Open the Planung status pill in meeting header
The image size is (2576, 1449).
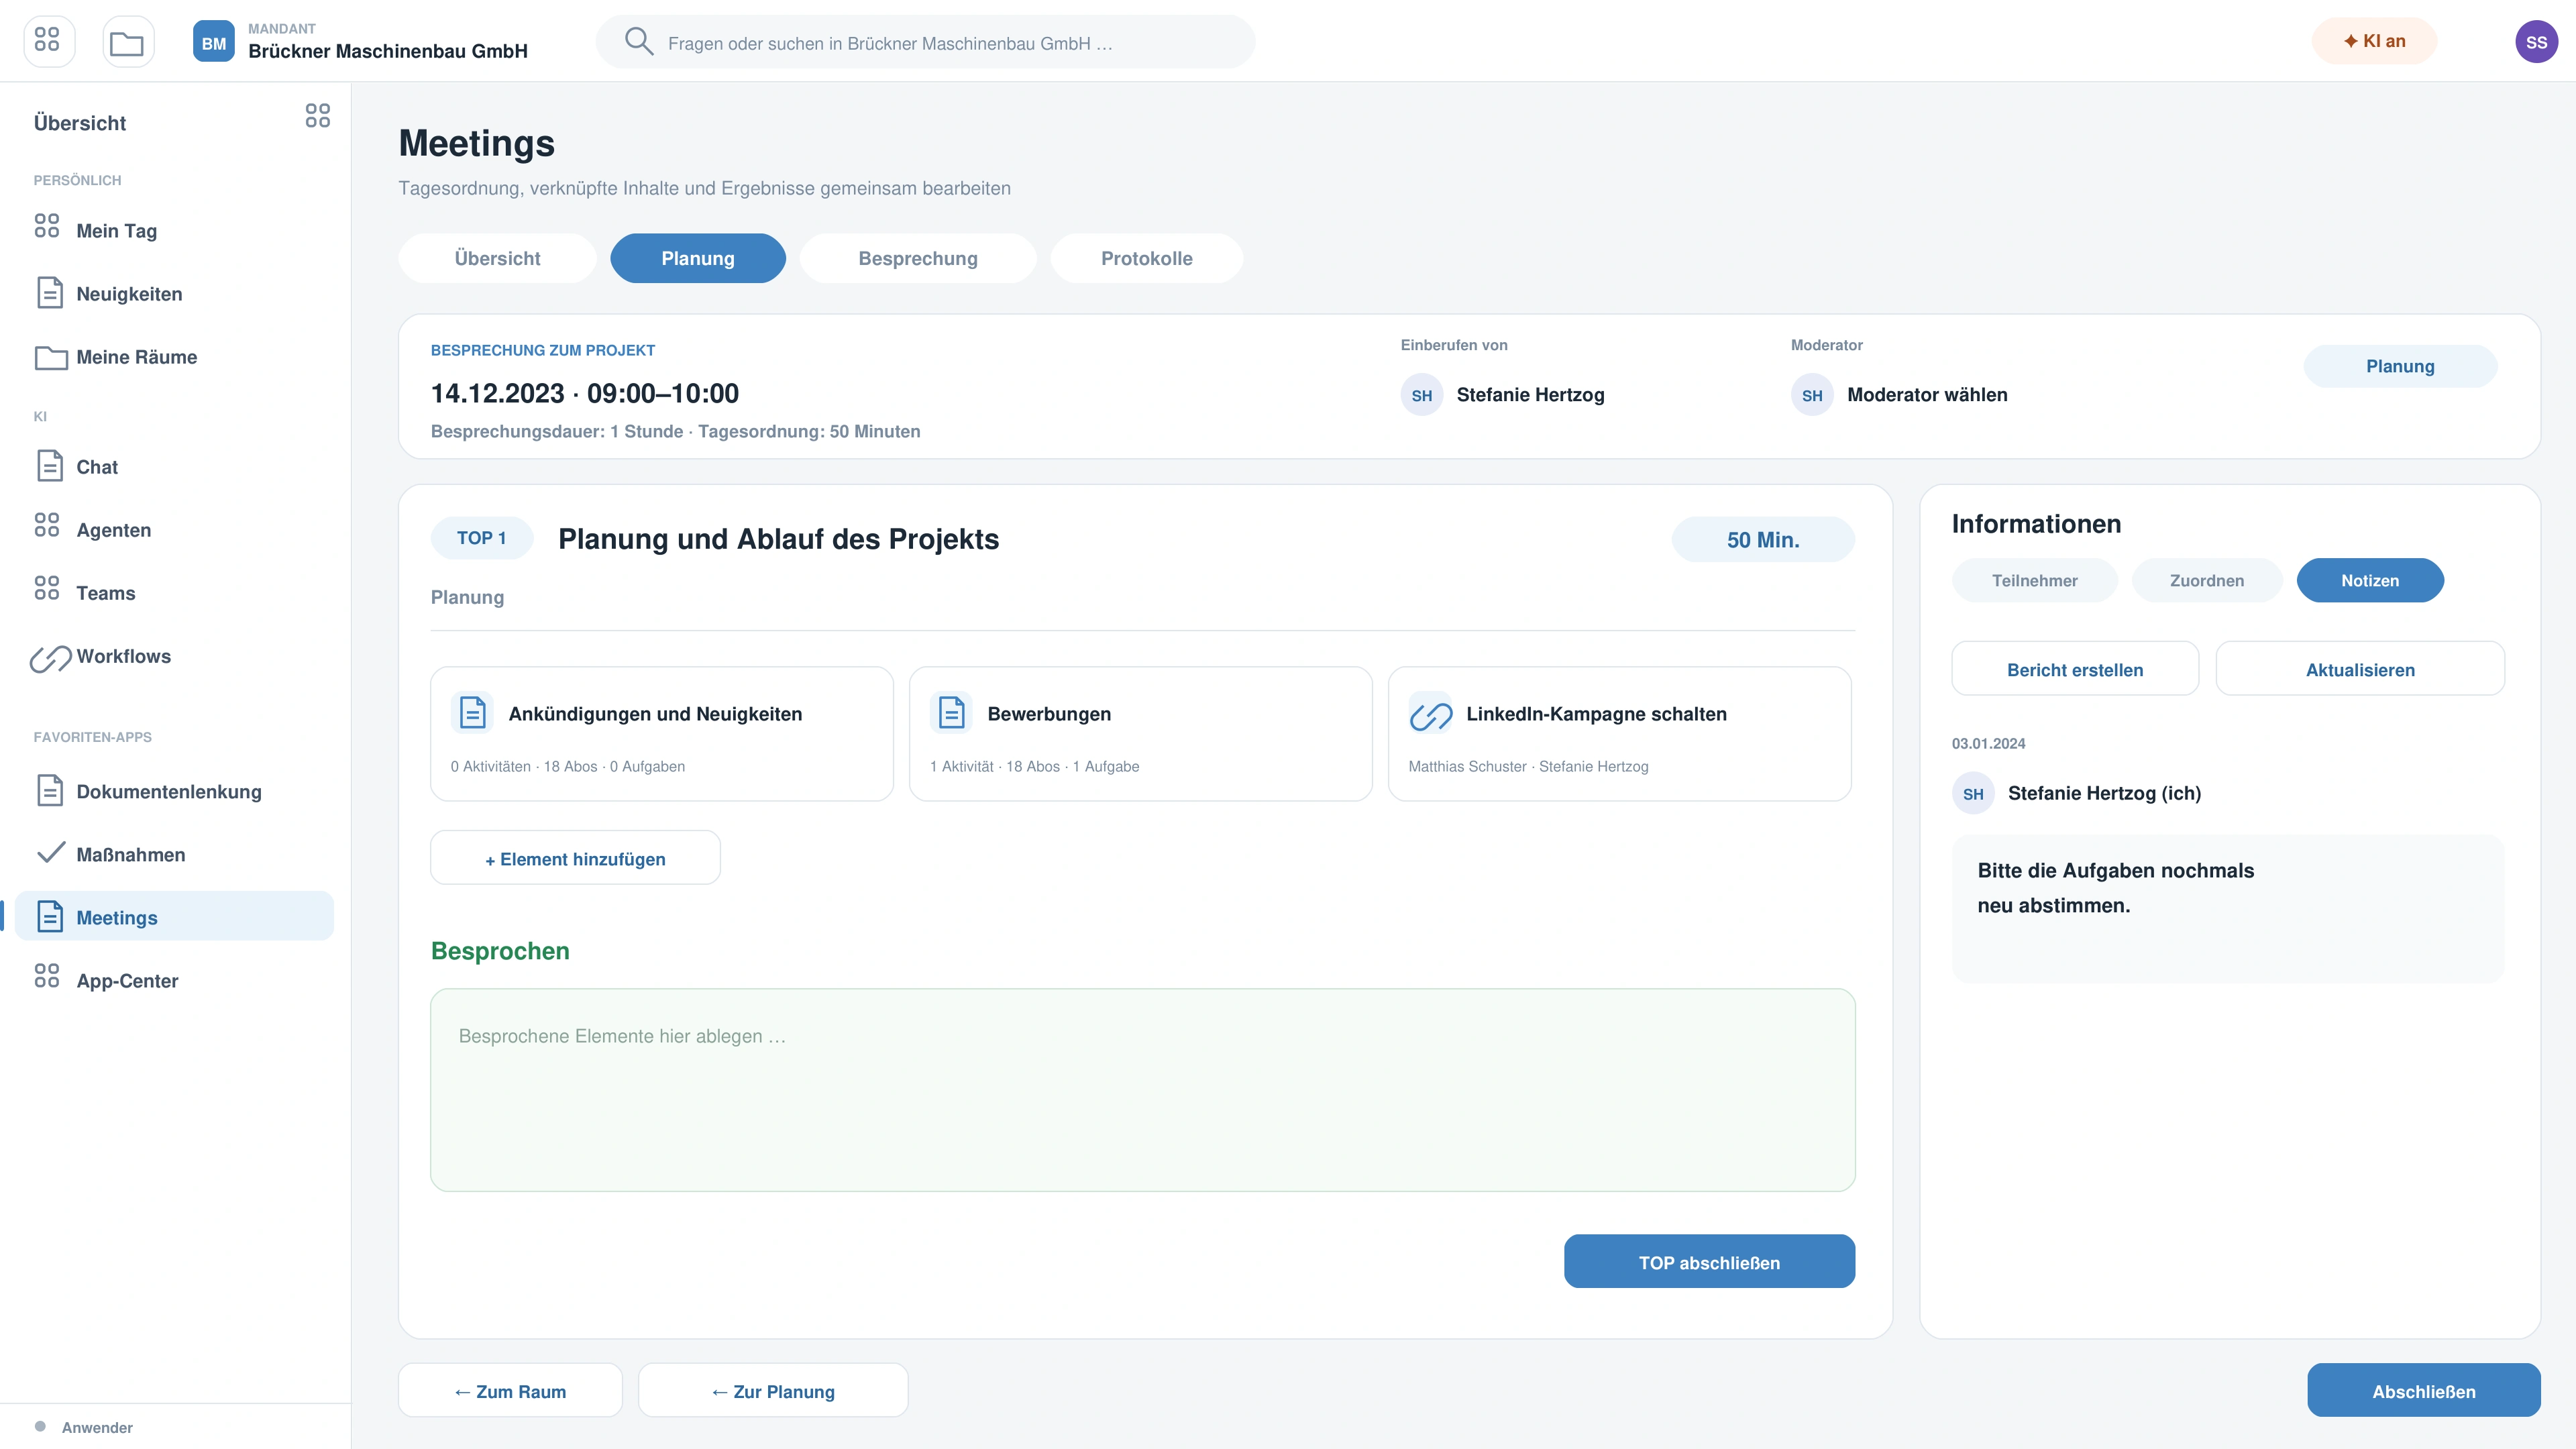pyautogui.click(x=2400, y=366)
